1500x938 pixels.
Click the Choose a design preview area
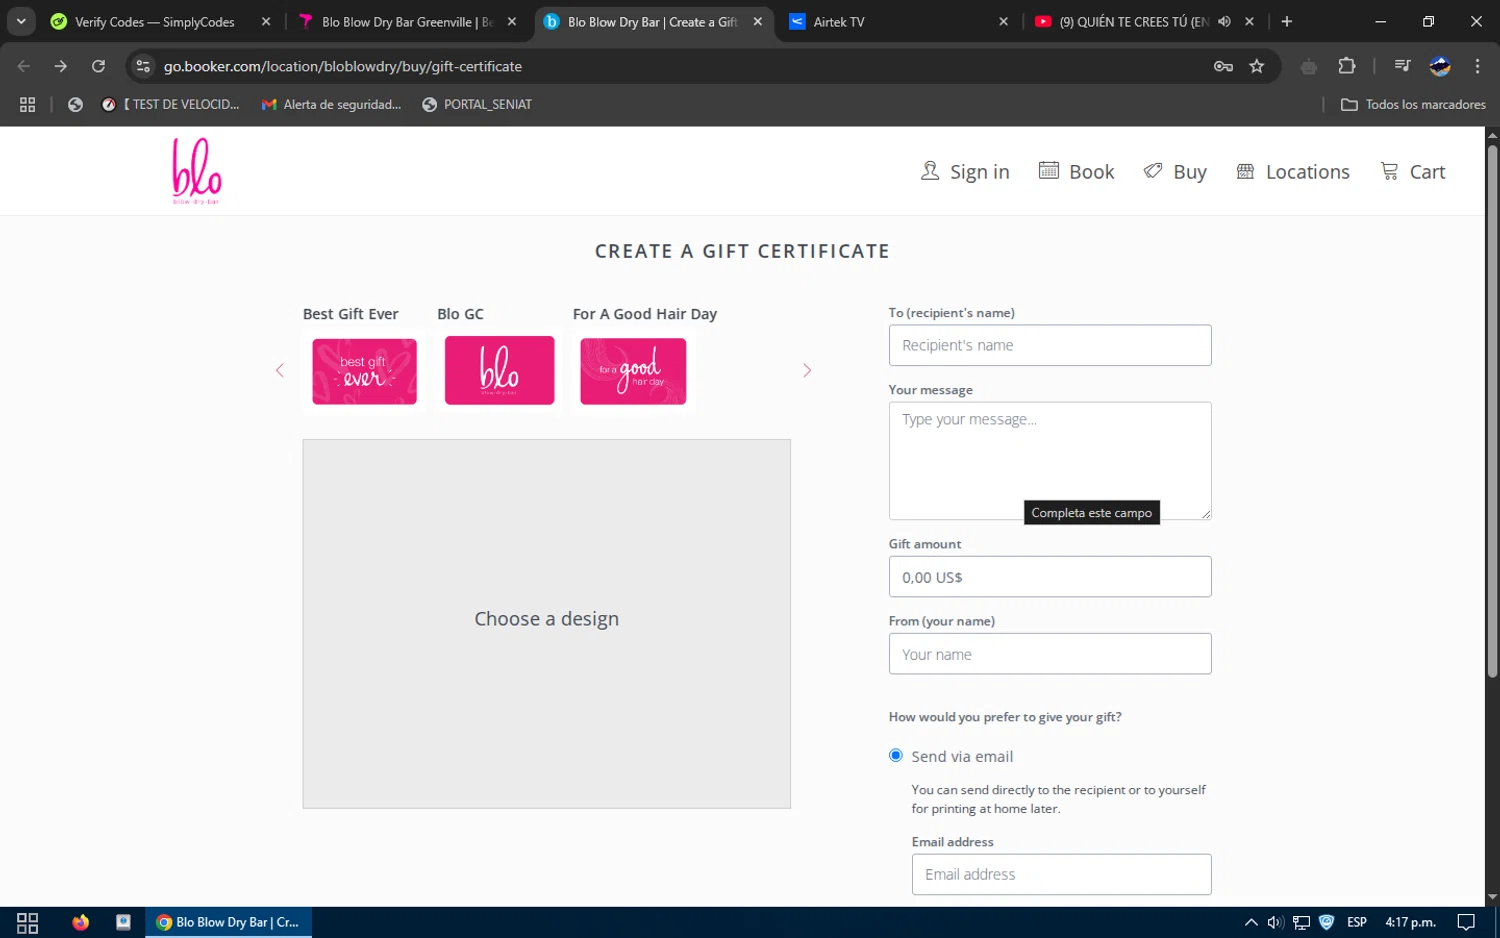point(547,624)
